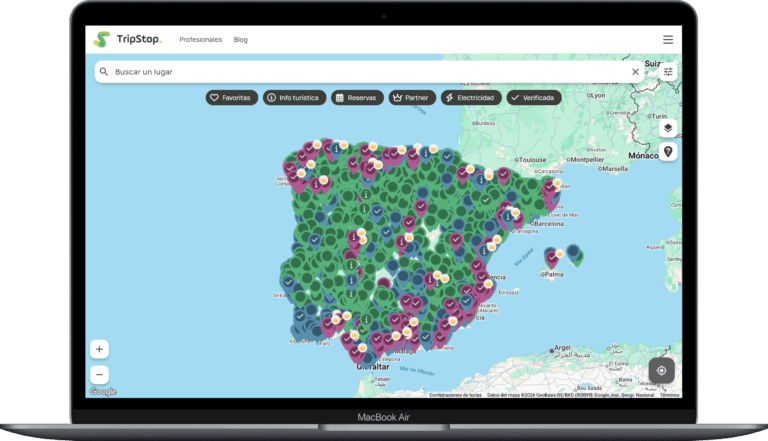This screenshot has width=768, height=441.
Task: Clear the search with the X icon
Action: coord(635,72)
